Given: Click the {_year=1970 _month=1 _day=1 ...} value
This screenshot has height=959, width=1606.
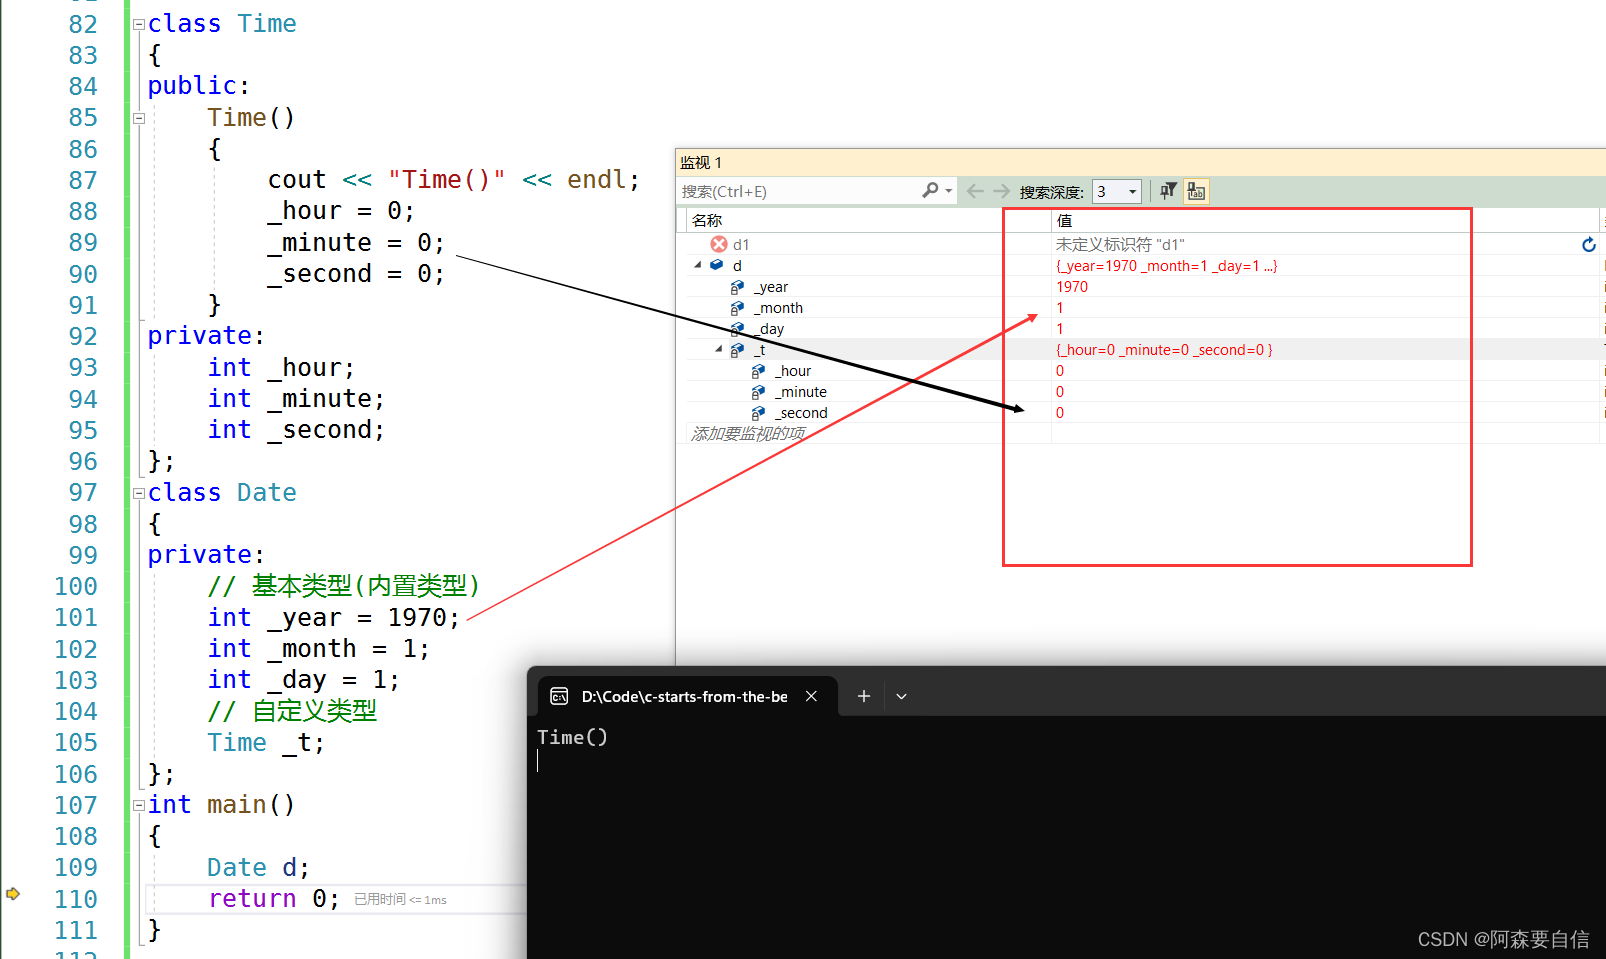Looking at the screenshot, I should (1167, 266).
